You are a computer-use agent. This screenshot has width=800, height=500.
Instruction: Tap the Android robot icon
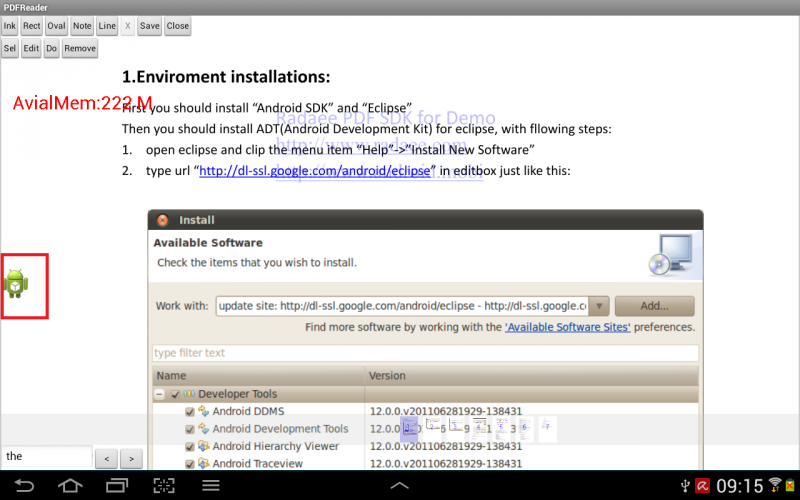16,284
